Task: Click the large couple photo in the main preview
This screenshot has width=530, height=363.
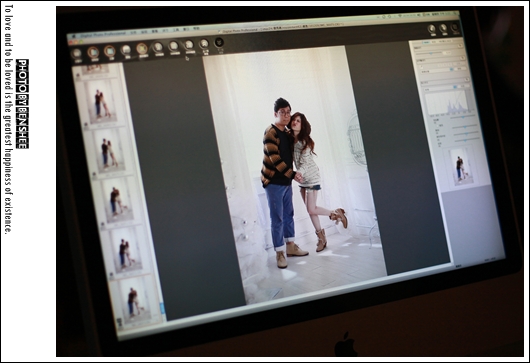Action: (x=294, y=174)
